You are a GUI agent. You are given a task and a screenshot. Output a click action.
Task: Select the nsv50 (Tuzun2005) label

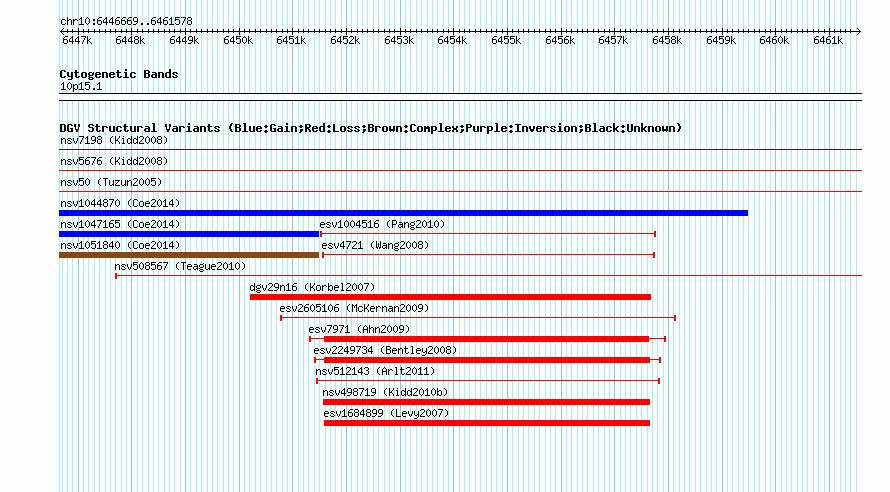pyautogui.click(x=111, y=182)
